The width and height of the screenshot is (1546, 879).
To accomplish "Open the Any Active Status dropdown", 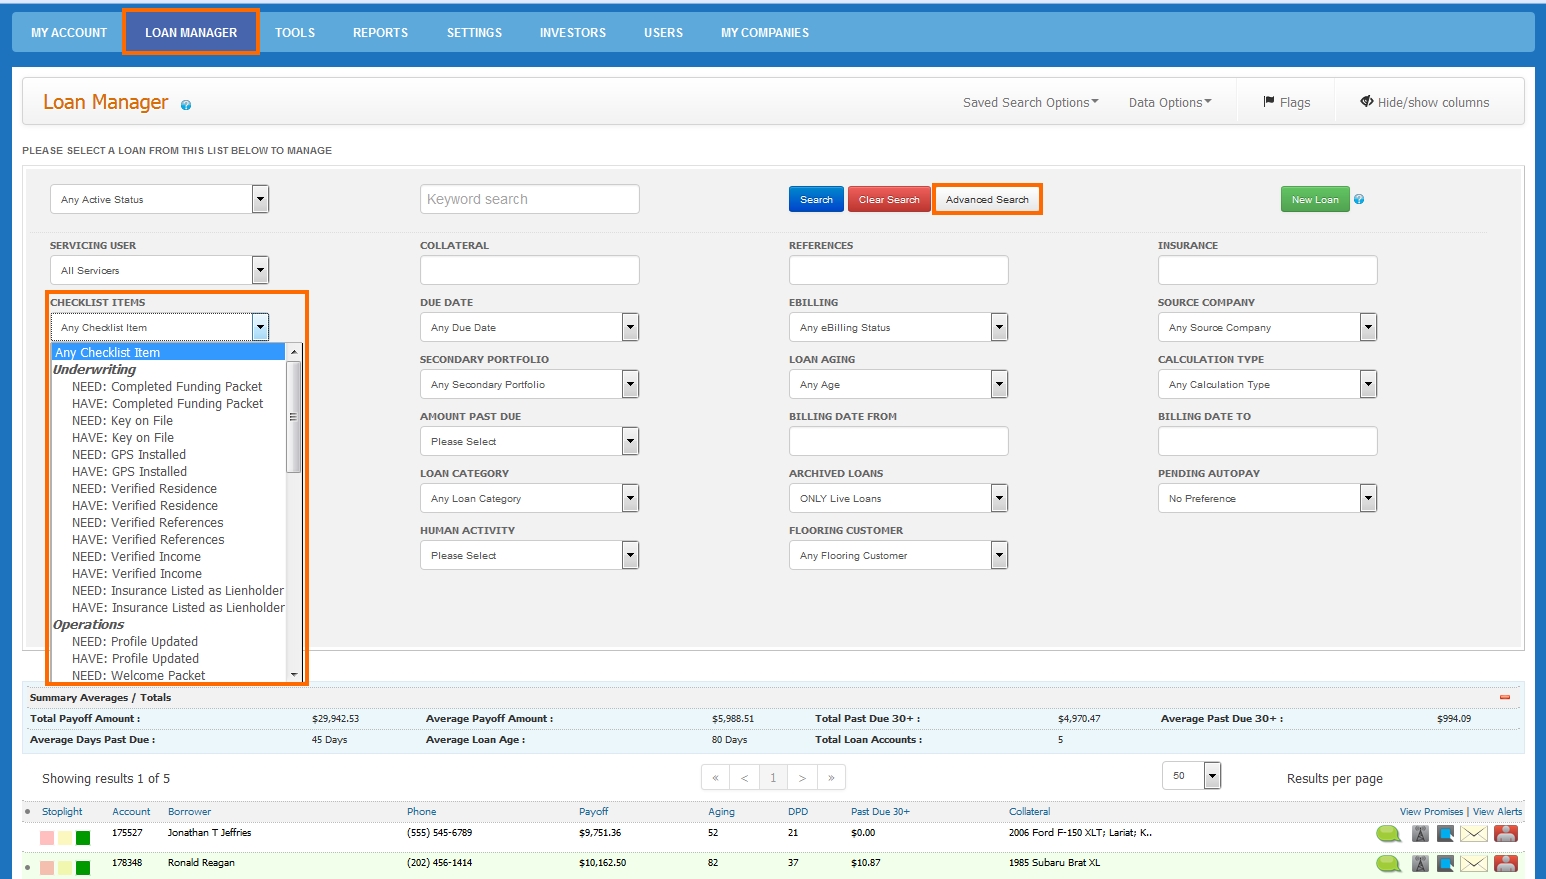I will pyautogui.click(x=160, y=199).
